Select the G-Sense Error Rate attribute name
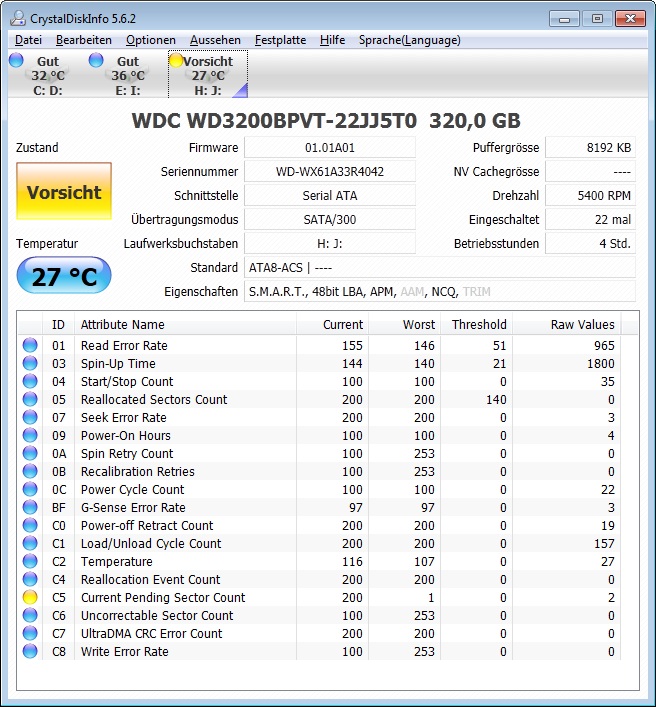656x707 pixels. click(133, 507)
